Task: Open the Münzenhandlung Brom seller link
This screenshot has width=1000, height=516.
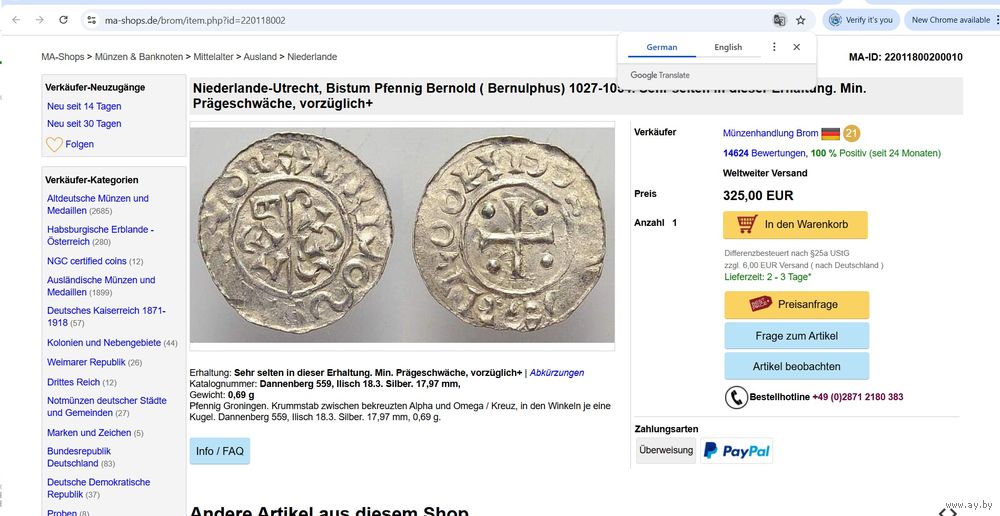Action: pos(770,133)
